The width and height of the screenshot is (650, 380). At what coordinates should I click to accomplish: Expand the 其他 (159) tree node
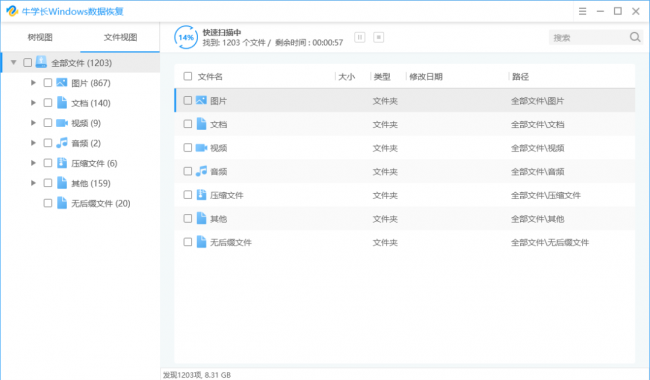tap(33, 183)
